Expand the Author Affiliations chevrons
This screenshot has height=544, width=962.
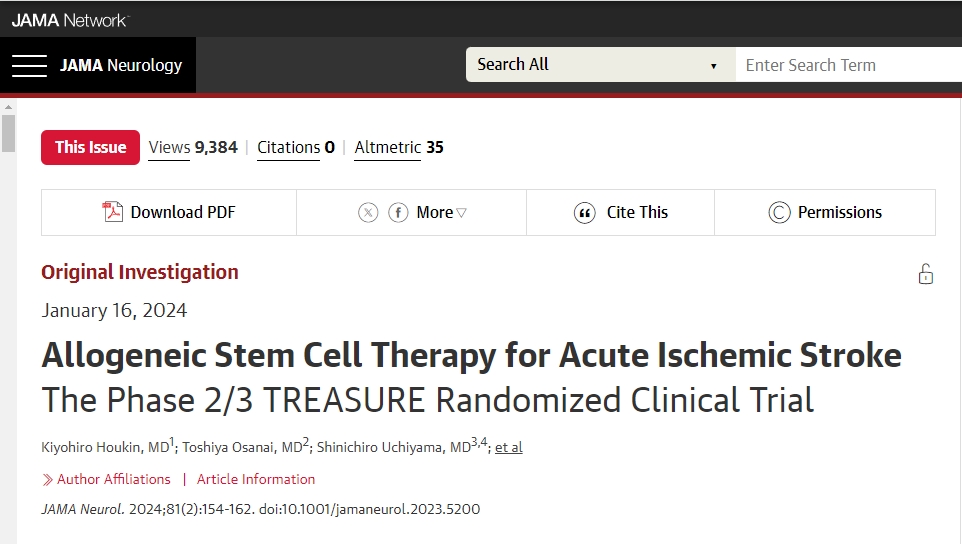[x=48, y=479]
